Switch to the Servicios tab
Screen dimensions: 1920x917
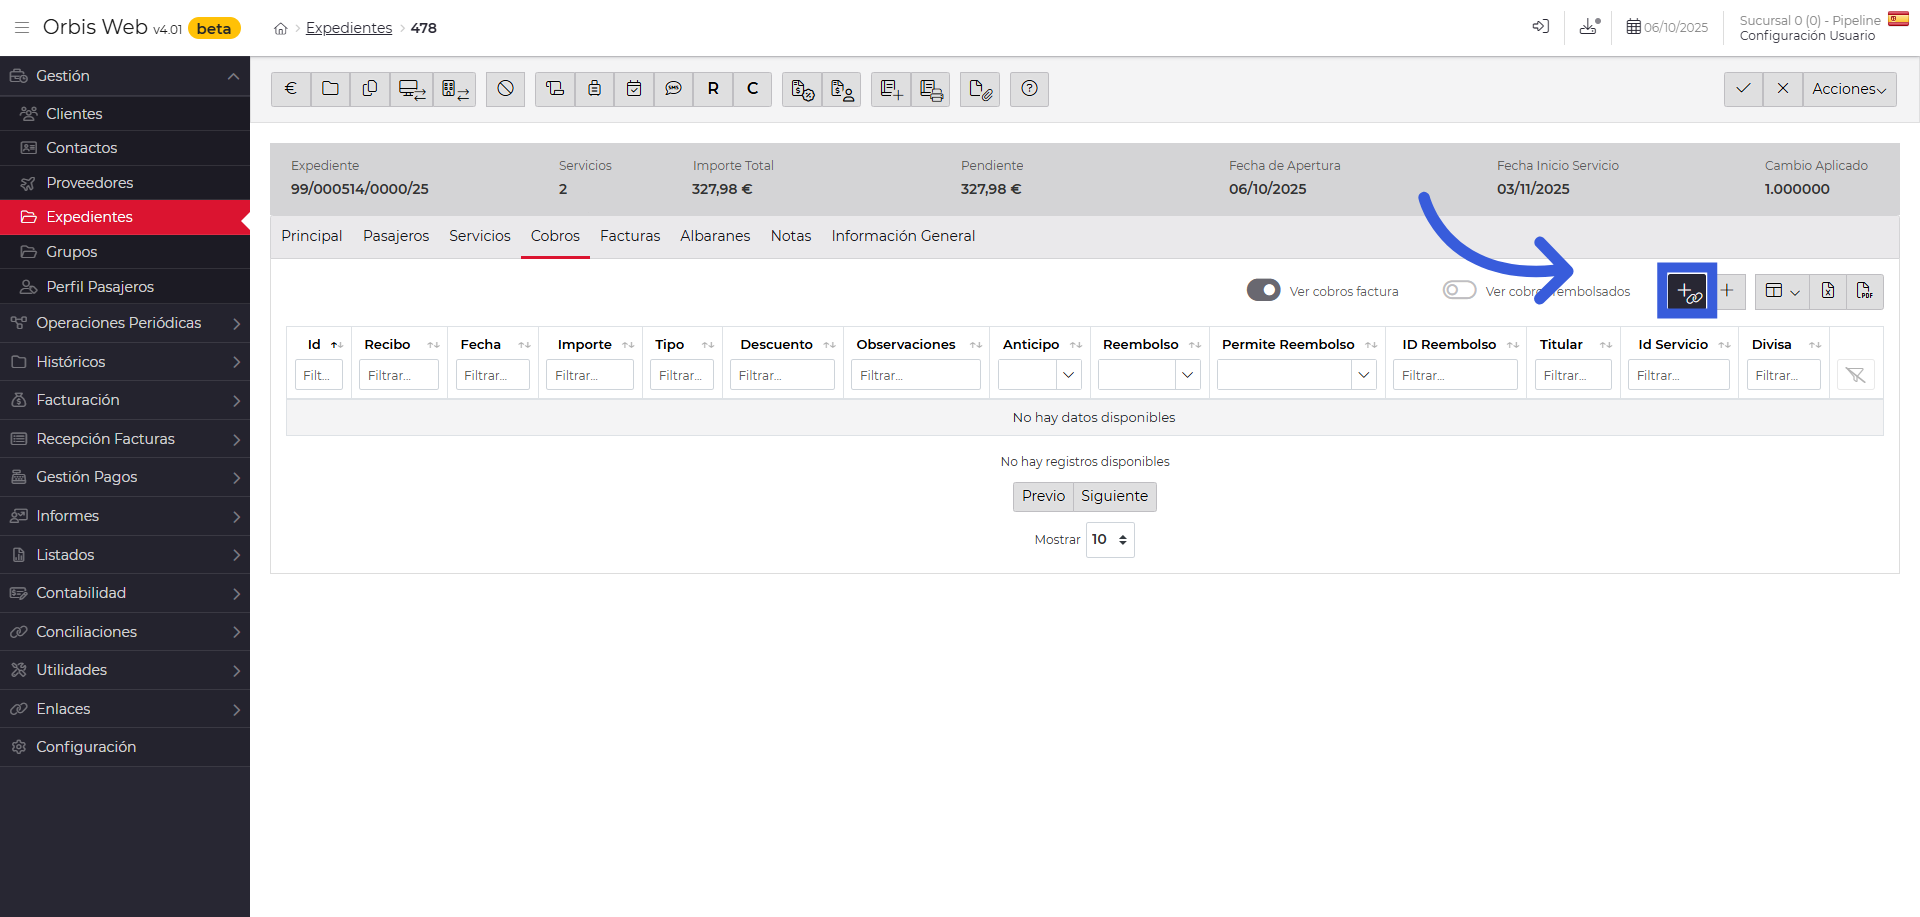coord(479,236)
